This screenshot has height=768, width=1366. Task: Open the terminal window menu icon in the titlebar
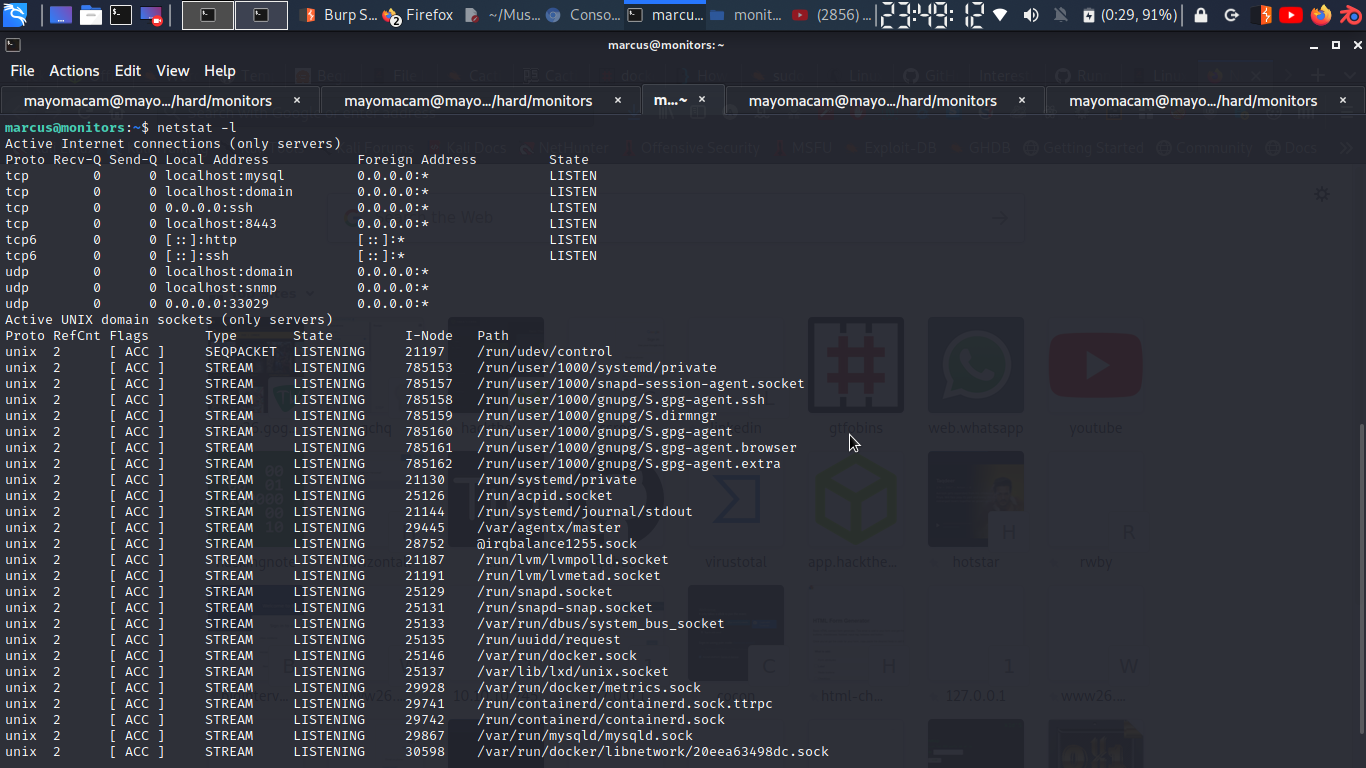(x=11, y=45)
